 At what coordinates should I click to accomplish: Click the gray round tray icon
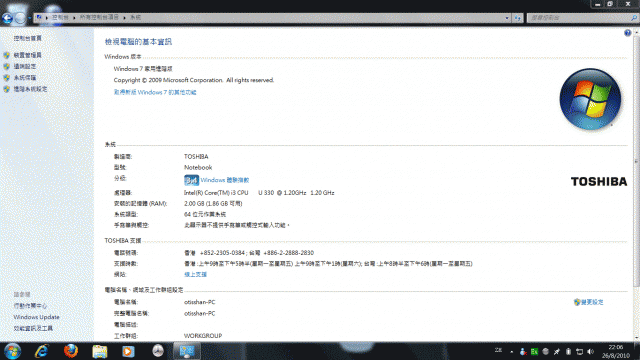[545, 351]
